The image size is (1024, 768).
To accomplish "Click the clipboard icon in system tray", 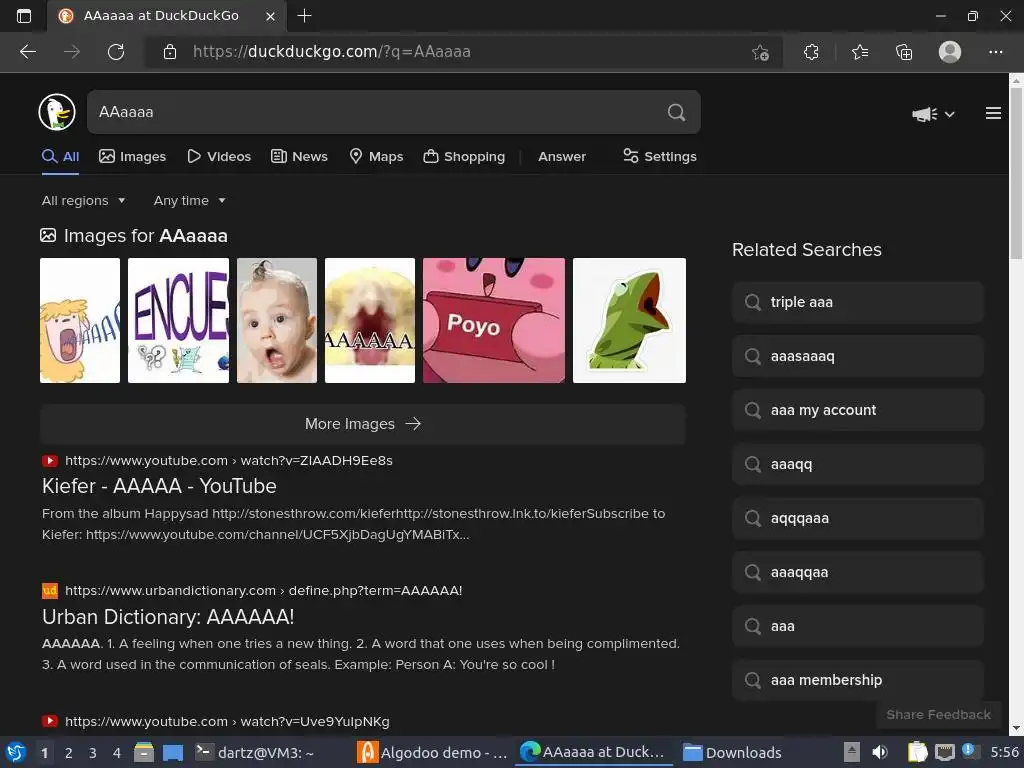I will 918,752.
